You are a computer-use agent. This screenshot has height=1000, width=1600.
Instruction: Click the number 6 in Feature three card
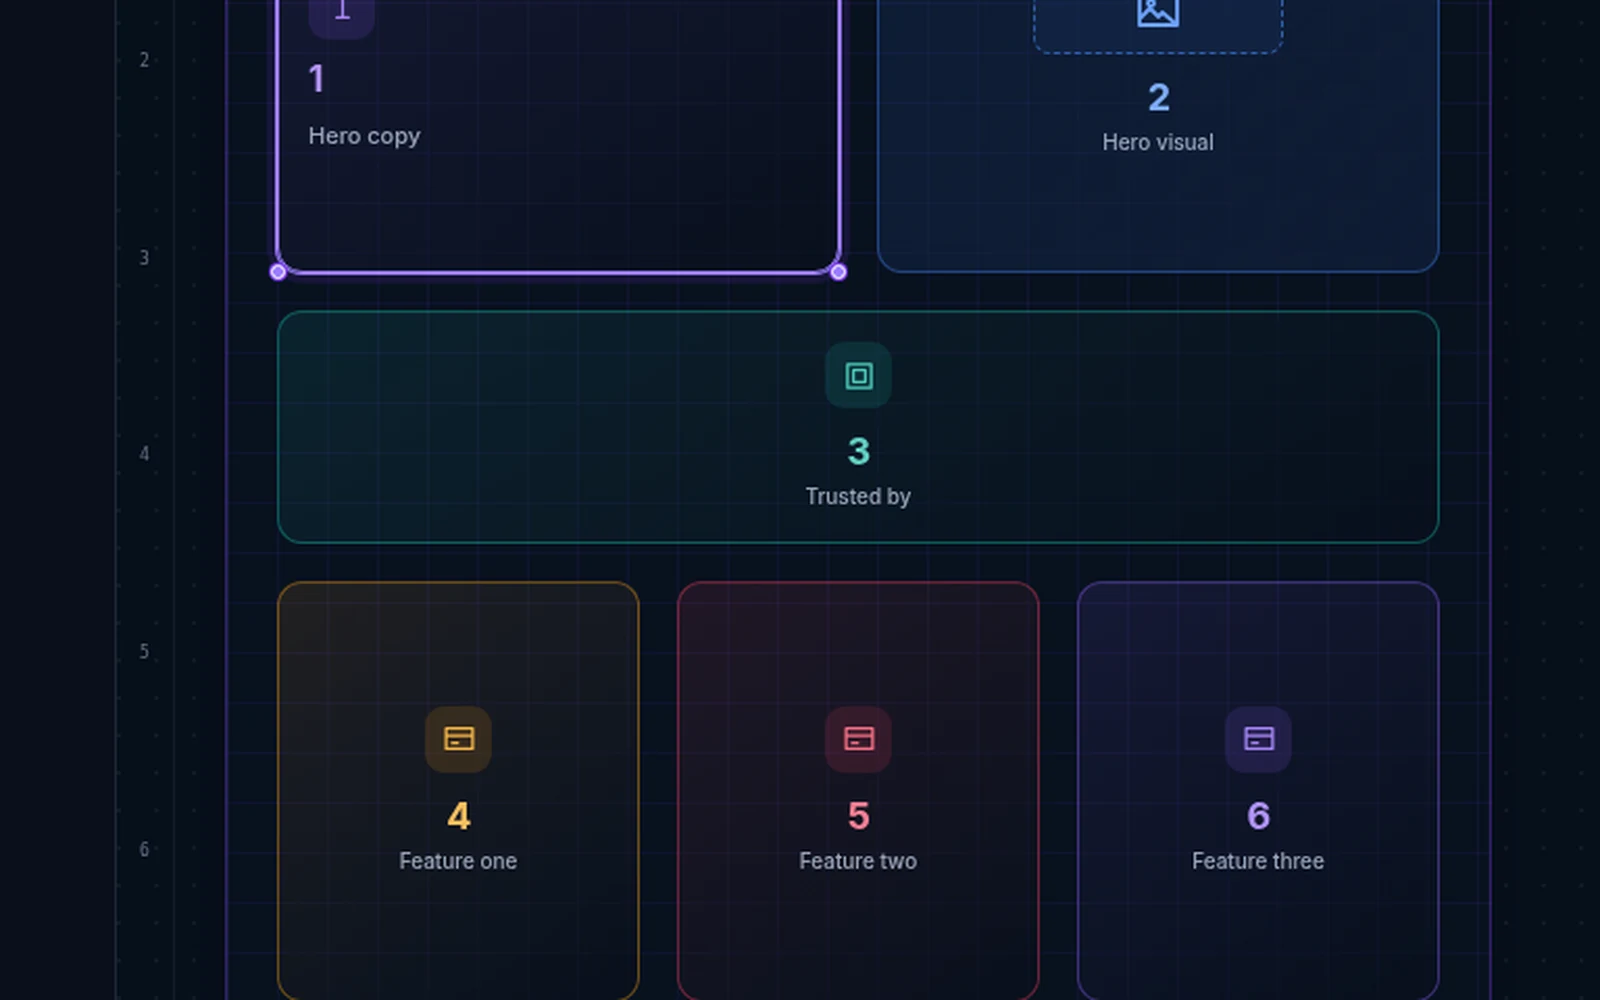point(1258,816)
